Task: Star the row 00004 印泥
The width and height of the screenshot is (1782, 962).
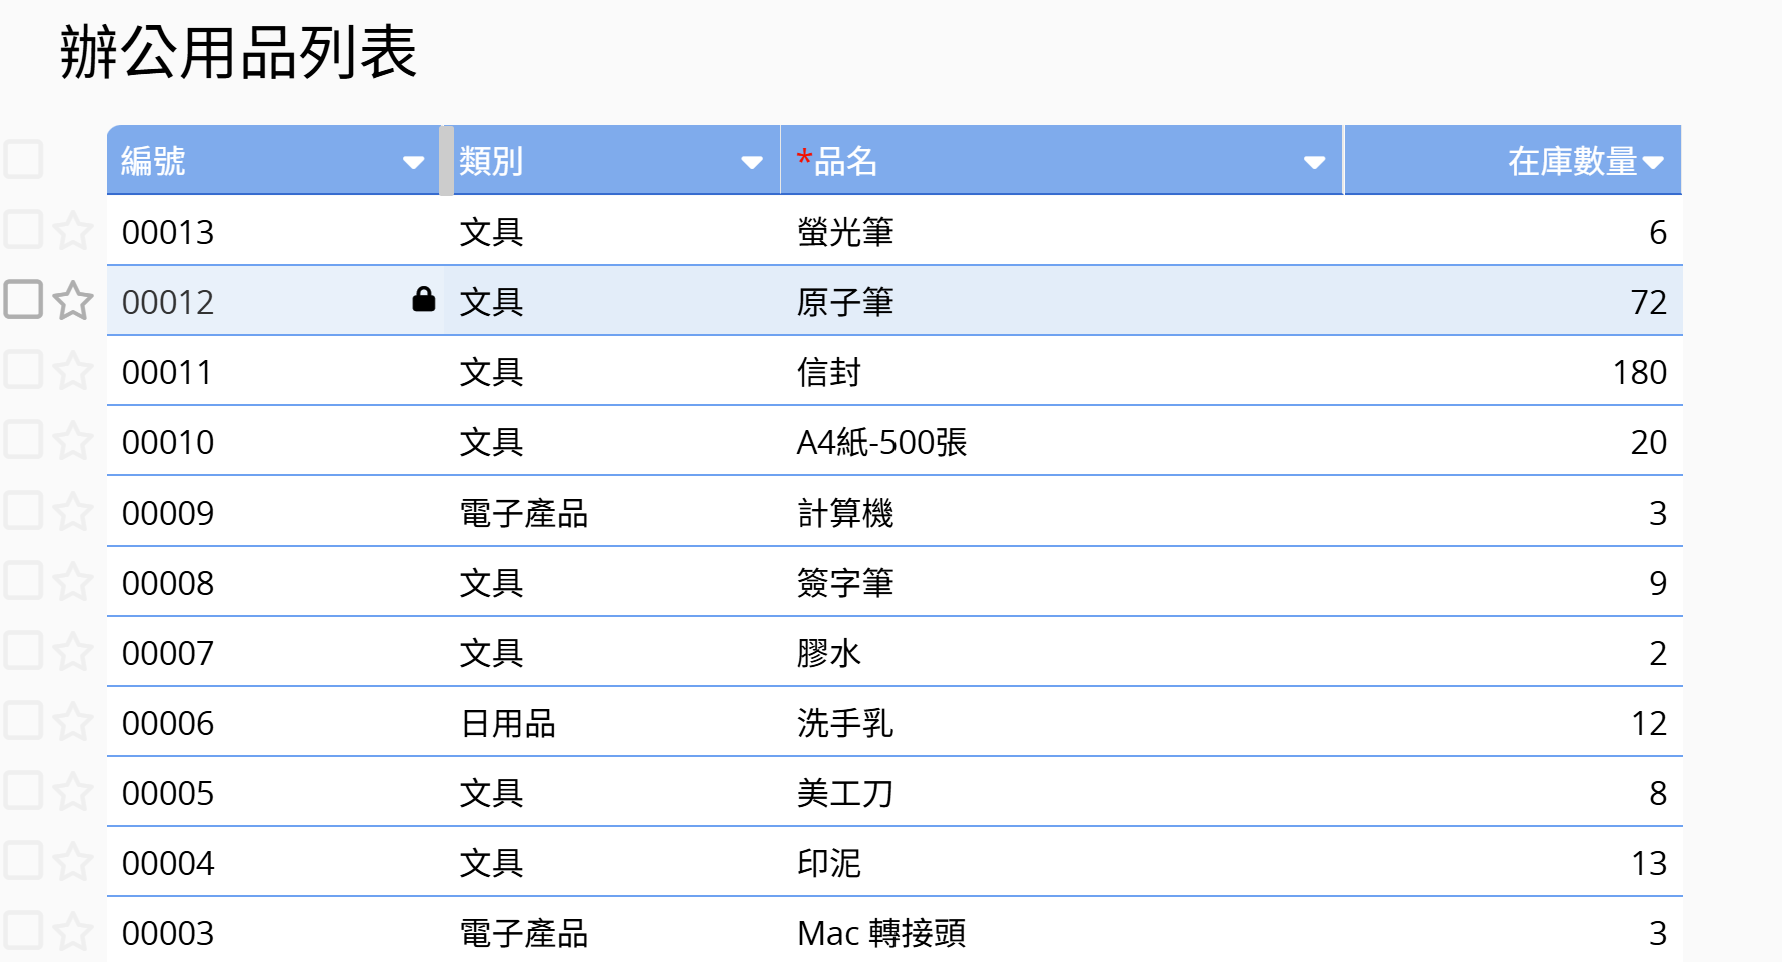Action: click(73, 862)
